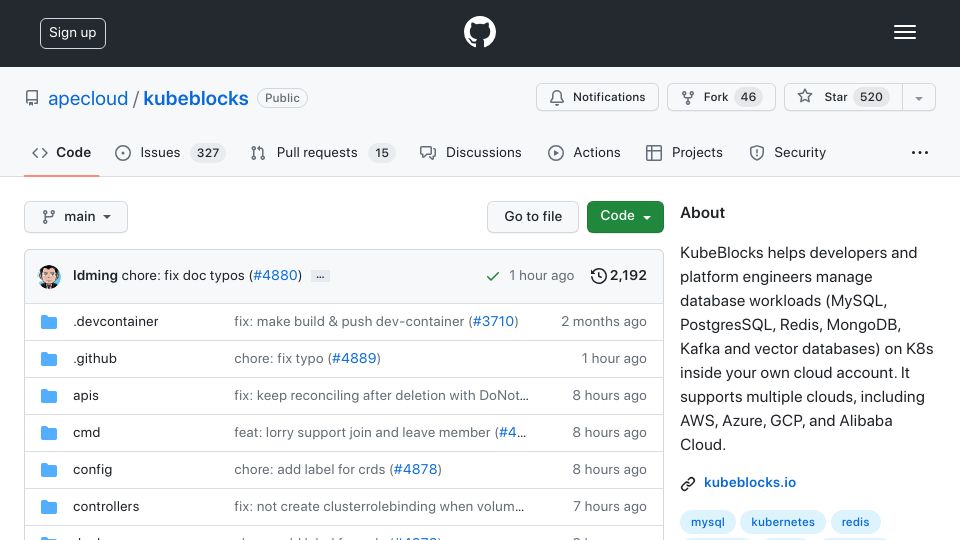The width and height of the screenshot is (960, 540).
Task: Click the green check status icon
Action: (x=492, y=276)
